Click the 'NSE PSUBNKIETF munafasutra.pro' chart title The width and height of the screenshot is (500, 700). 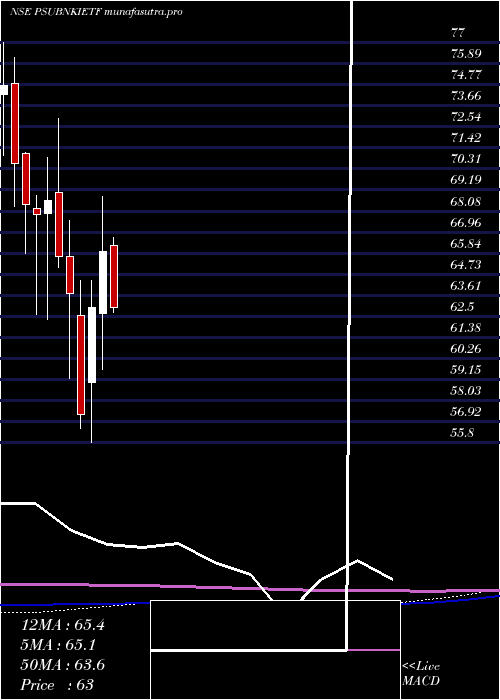96,12
